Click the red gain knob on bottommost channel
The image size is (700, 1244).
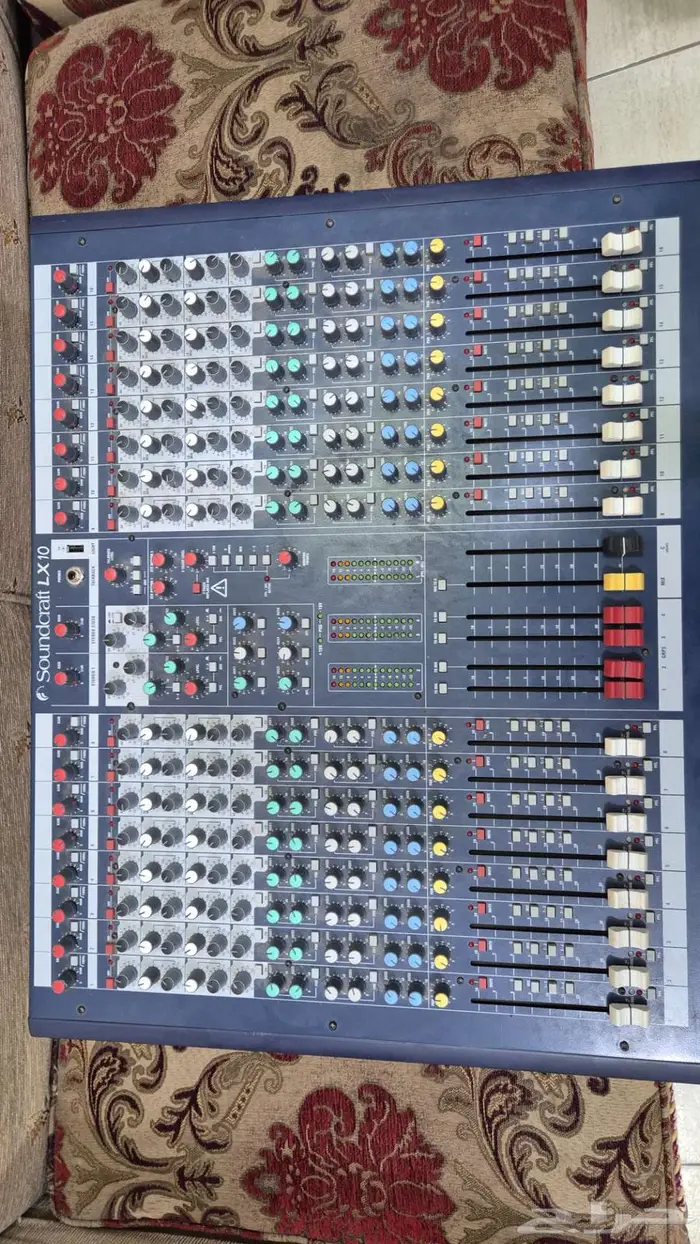click(x=59, y=986)
